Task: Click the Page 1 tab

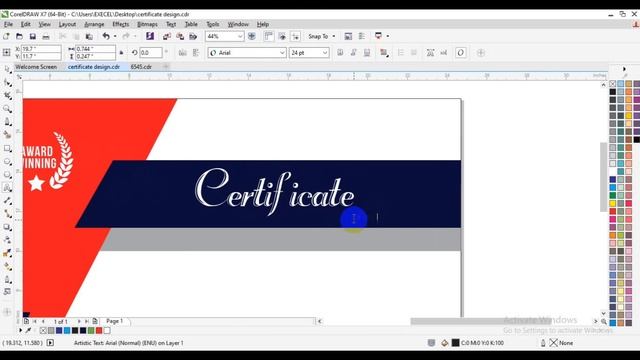Action: point(115,321)
